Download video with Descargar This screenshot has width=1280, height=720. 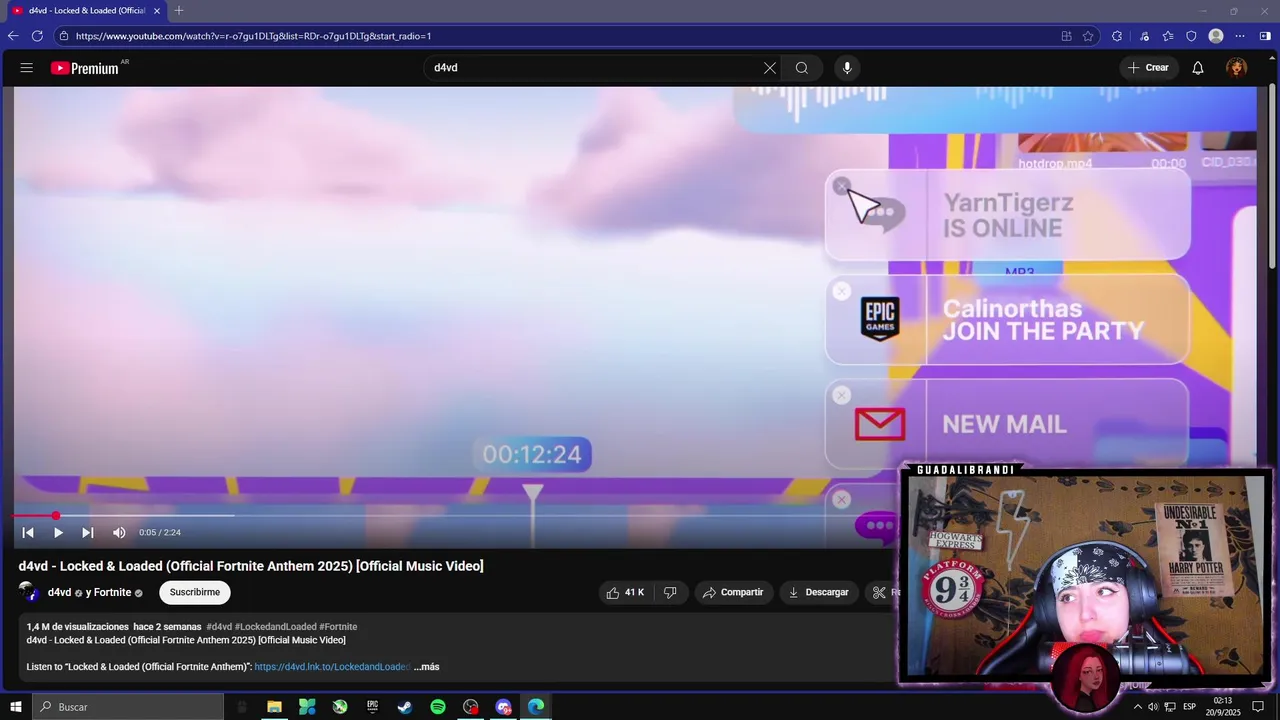tap(819, 593)
